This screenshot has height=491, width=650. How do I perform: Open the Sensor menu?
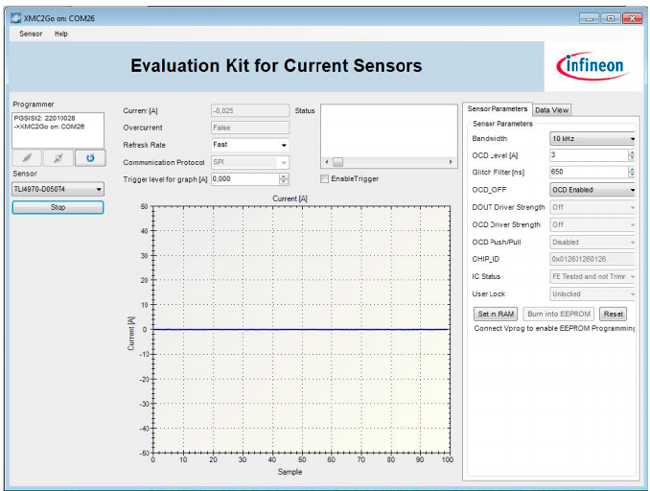pos(30,34)
